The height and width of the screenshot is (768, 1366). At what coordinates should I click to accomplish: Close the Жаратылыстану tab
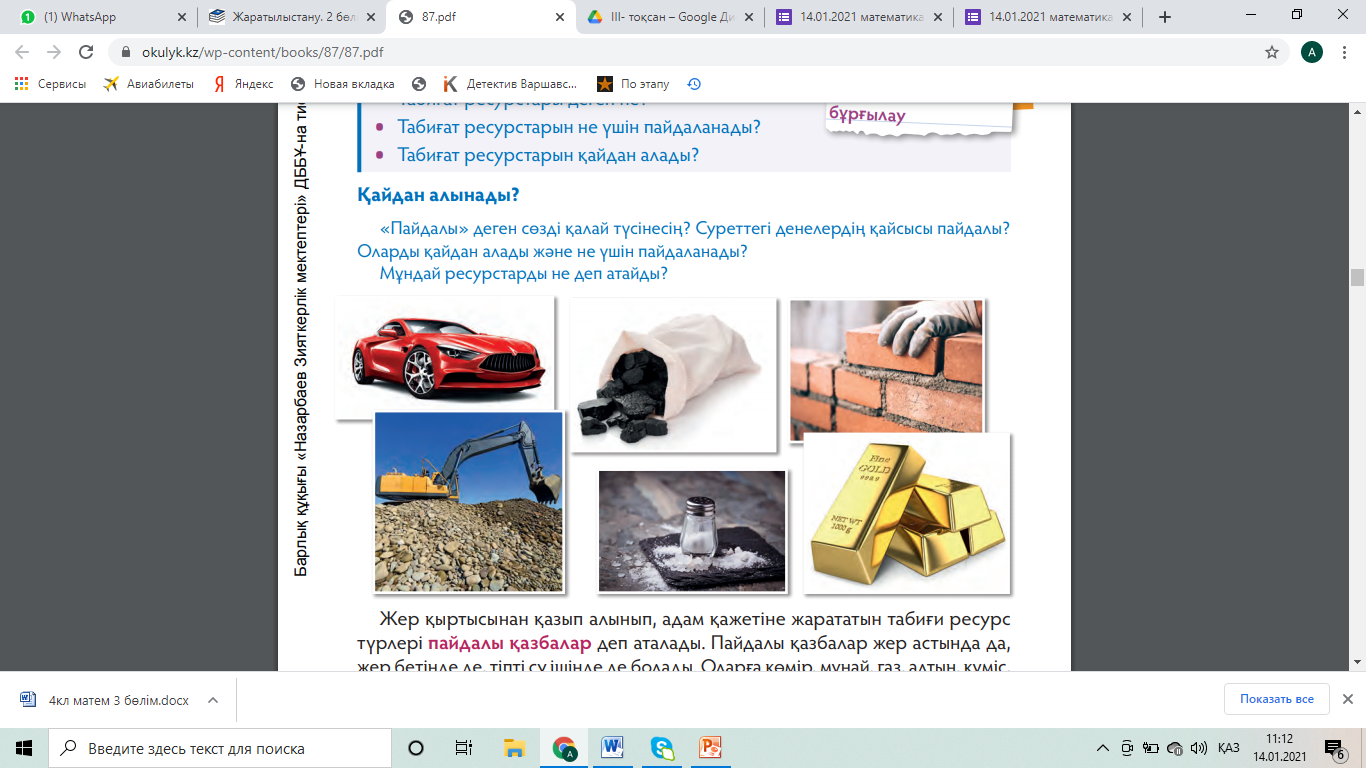(x=369, y=17)
